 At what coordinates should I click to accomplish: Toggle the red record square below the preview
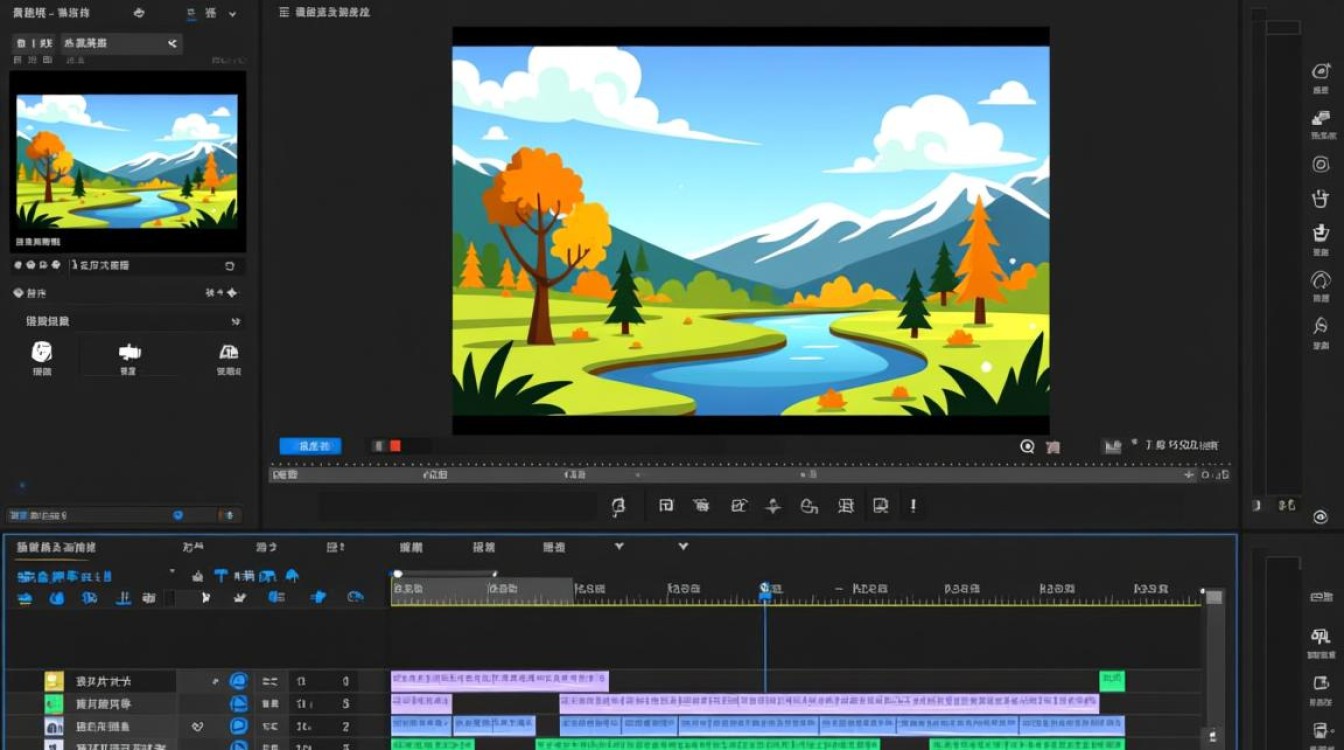(395, 446)
